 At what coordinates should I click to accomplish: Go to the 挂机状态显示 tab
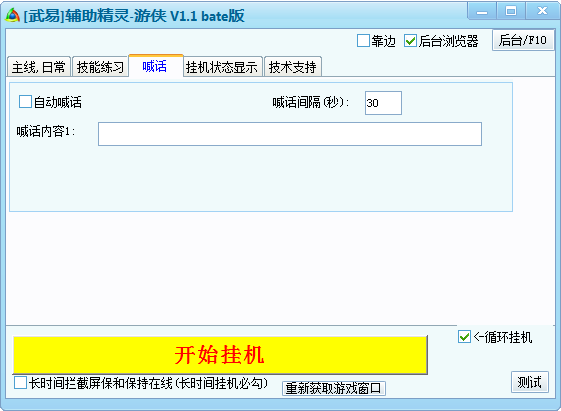223,67
